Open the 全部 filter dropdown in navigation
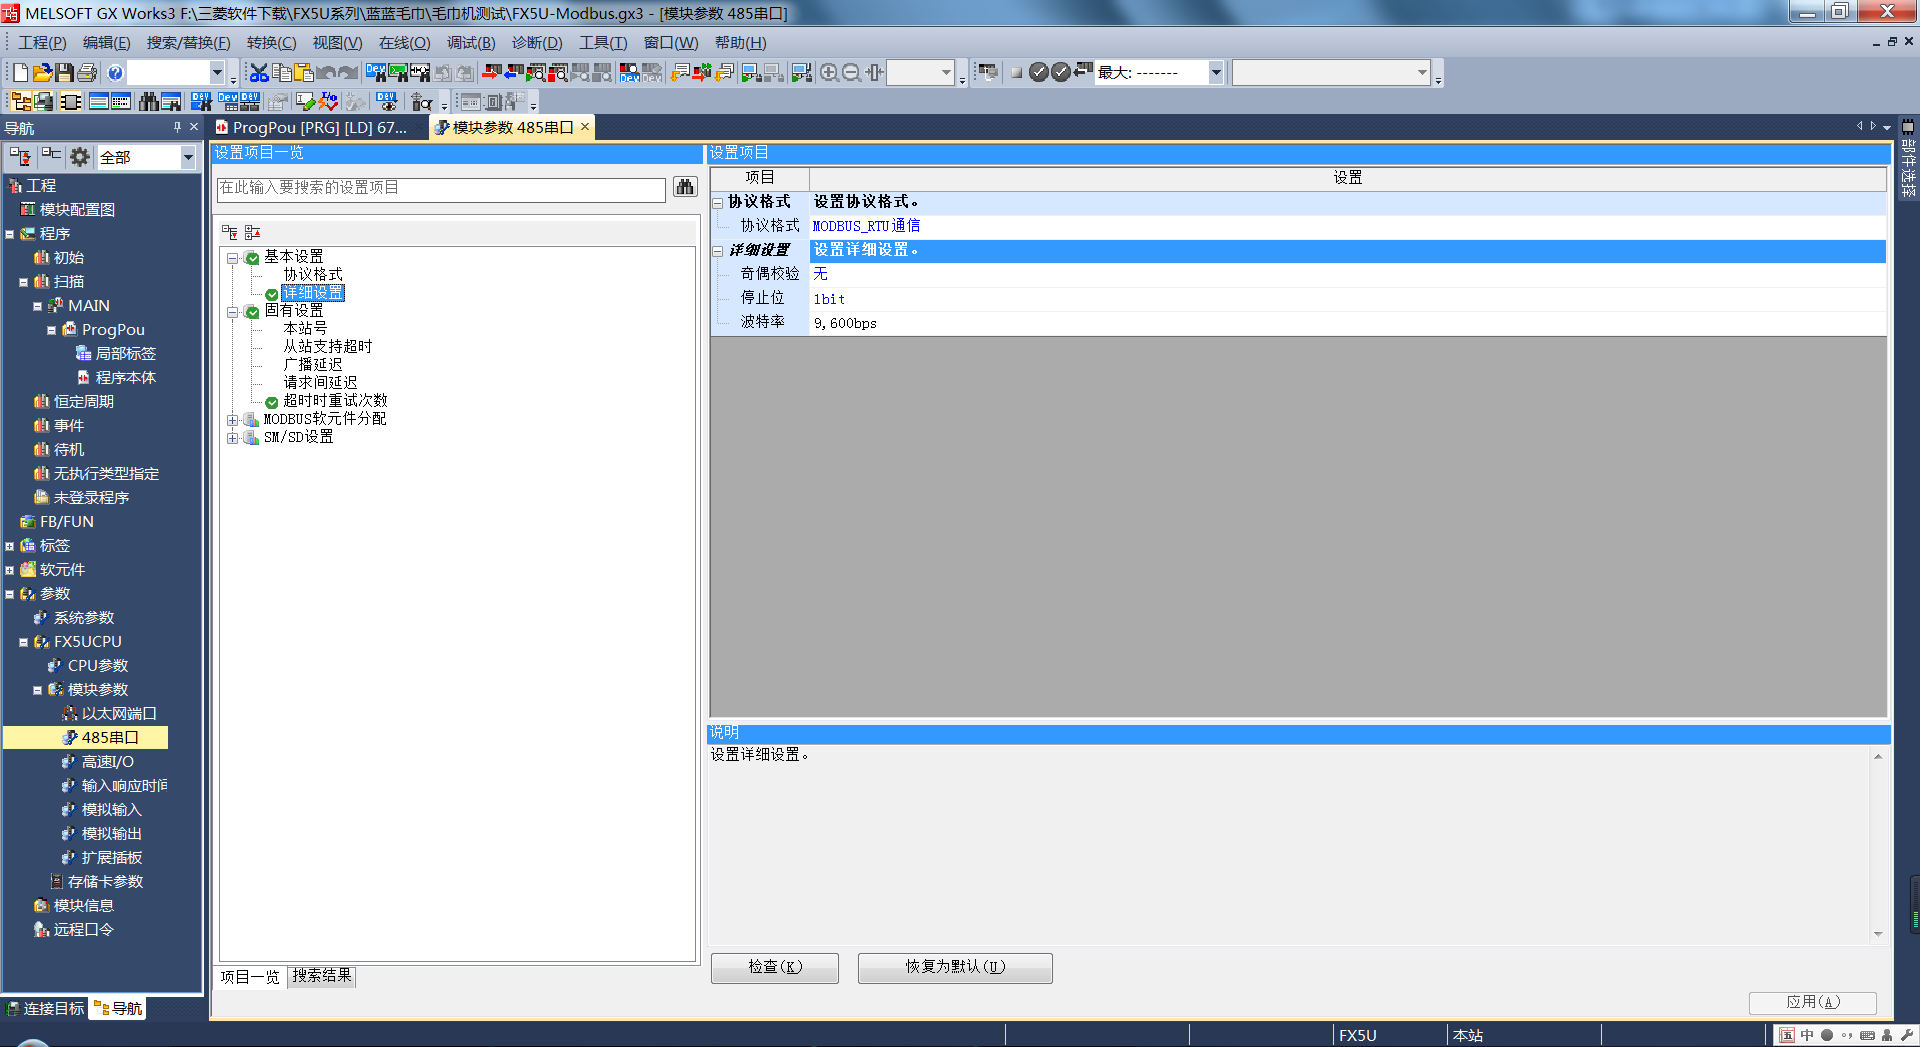The image size is (1923, 1047). pos(187,157)
